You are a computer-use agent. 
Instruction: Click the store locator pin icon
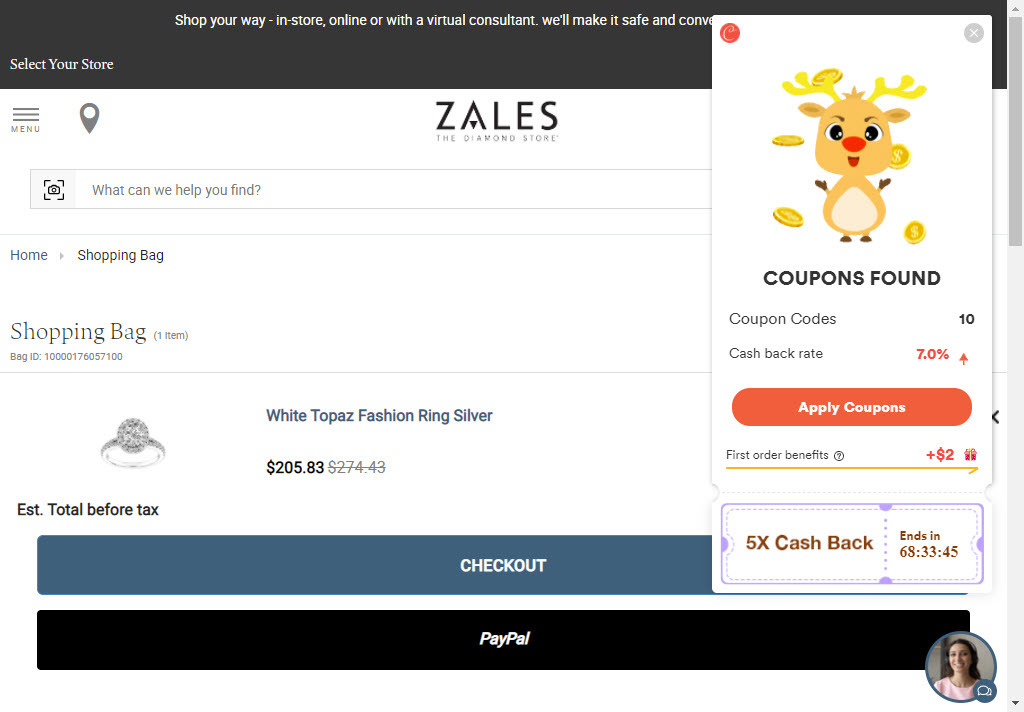coord(89,118)
